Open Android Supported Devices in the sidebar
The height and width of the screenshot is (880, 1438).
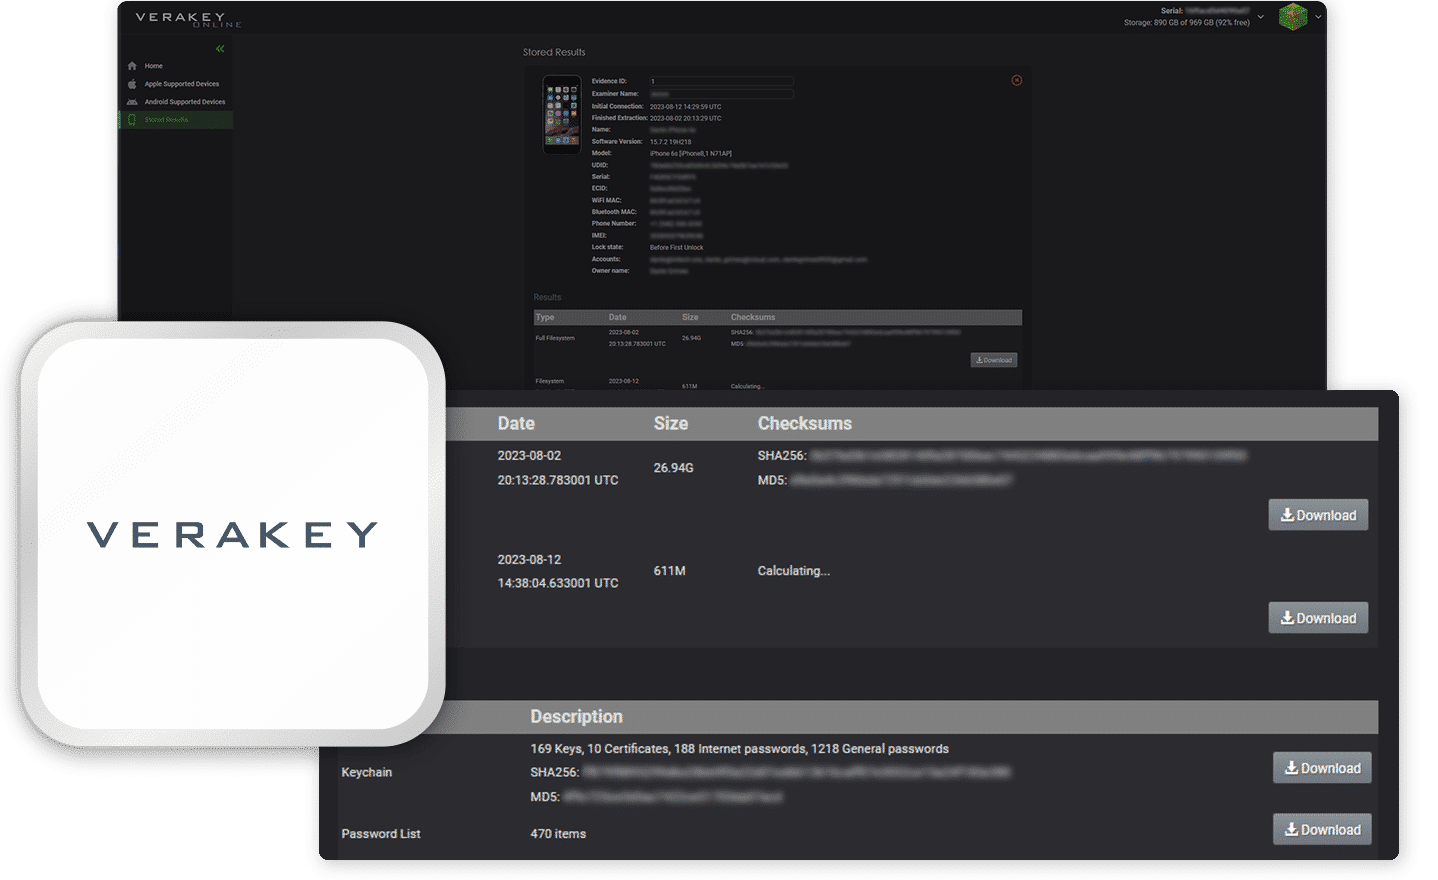pos(184,102)
